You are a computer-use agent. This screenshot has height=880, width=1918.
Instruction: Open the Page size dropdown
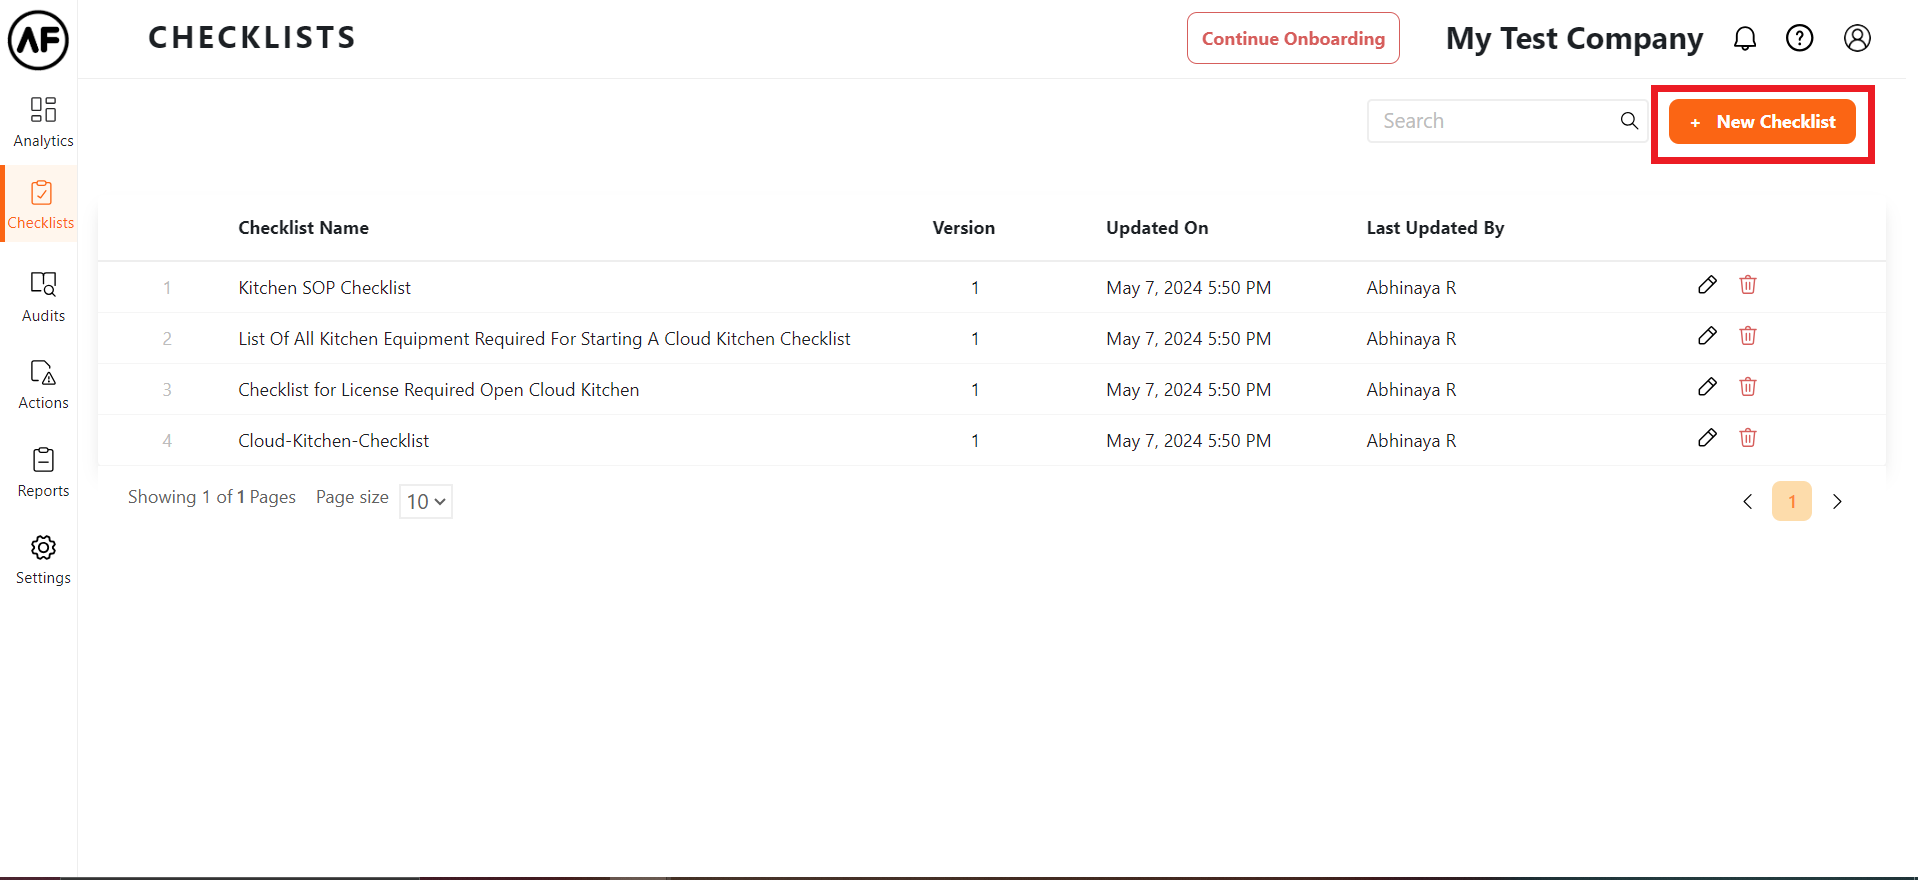pyautogui.click(x=426, y=501)
